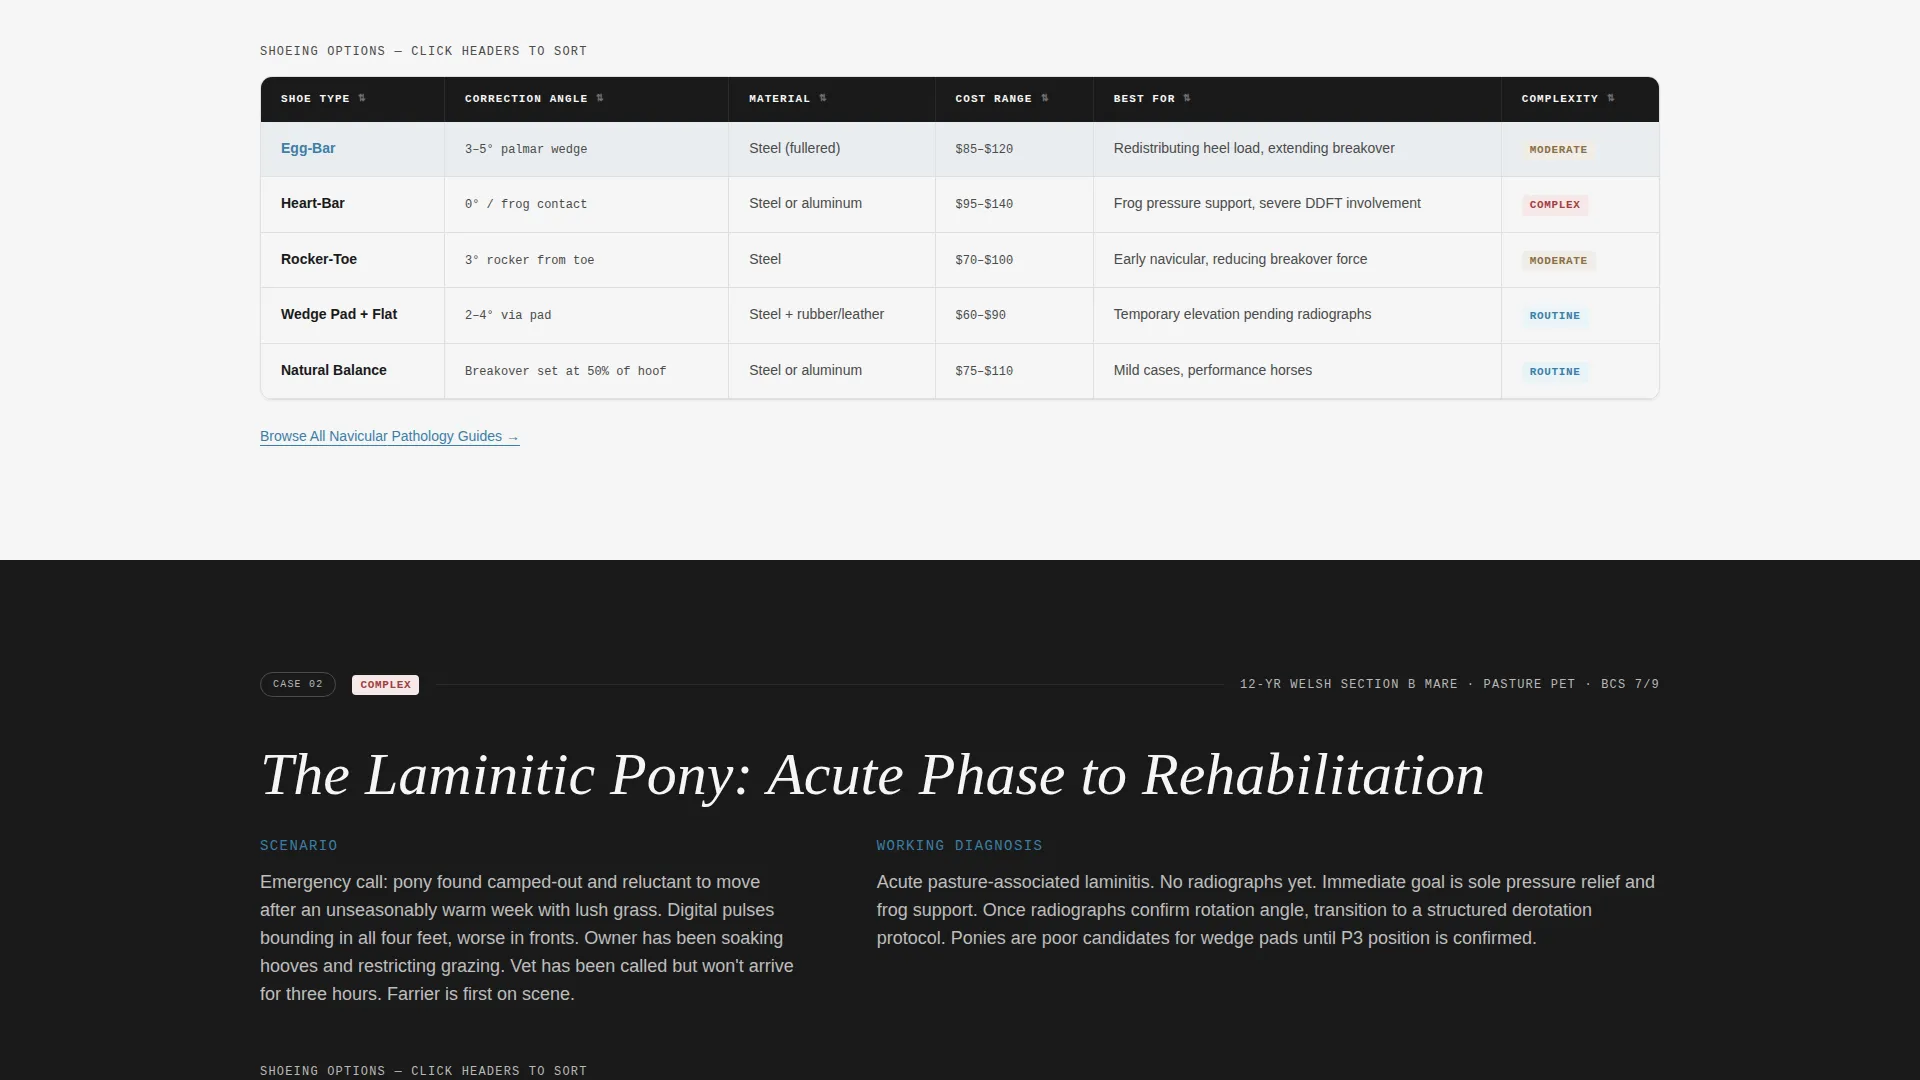Sort by the Shoe Type sort icon

point(362,98)
